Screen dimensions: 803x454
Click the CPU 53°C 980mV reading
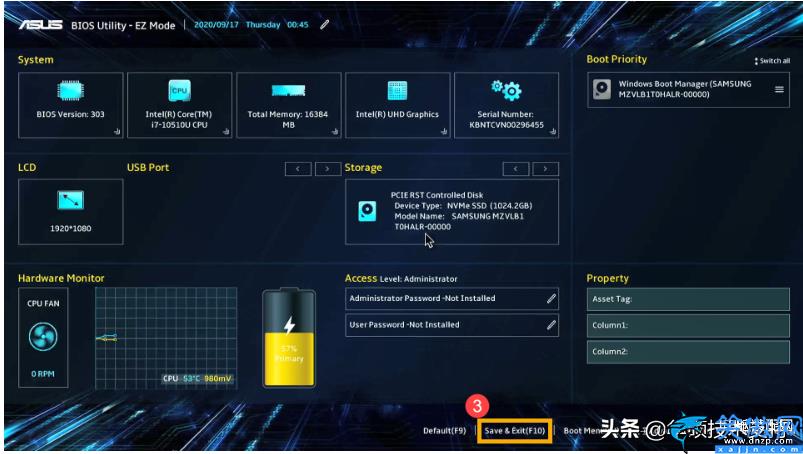tap(197, 379)
